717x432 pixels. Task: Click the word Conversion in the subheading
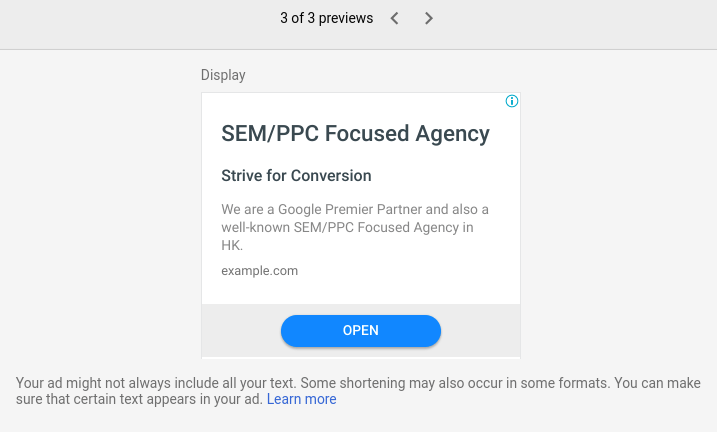click(331, 176)
